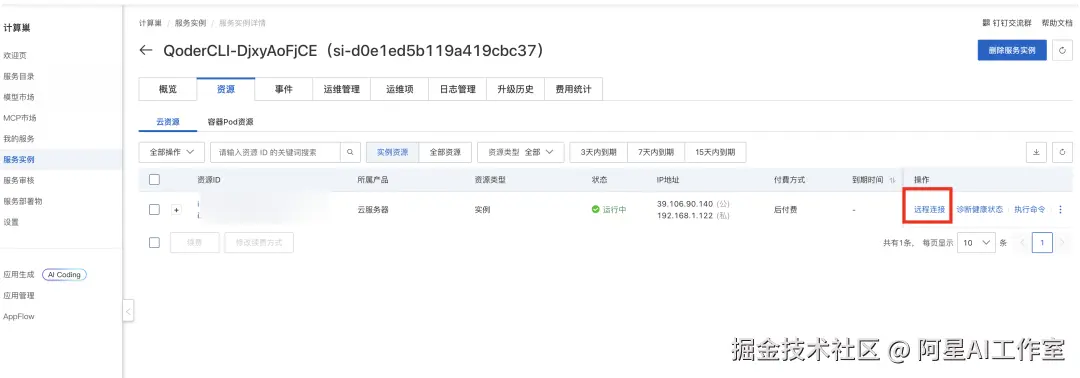Open the 资源类型 全部 dropdown
Viewport: 1080px width, 378px height.
[521, 152]
